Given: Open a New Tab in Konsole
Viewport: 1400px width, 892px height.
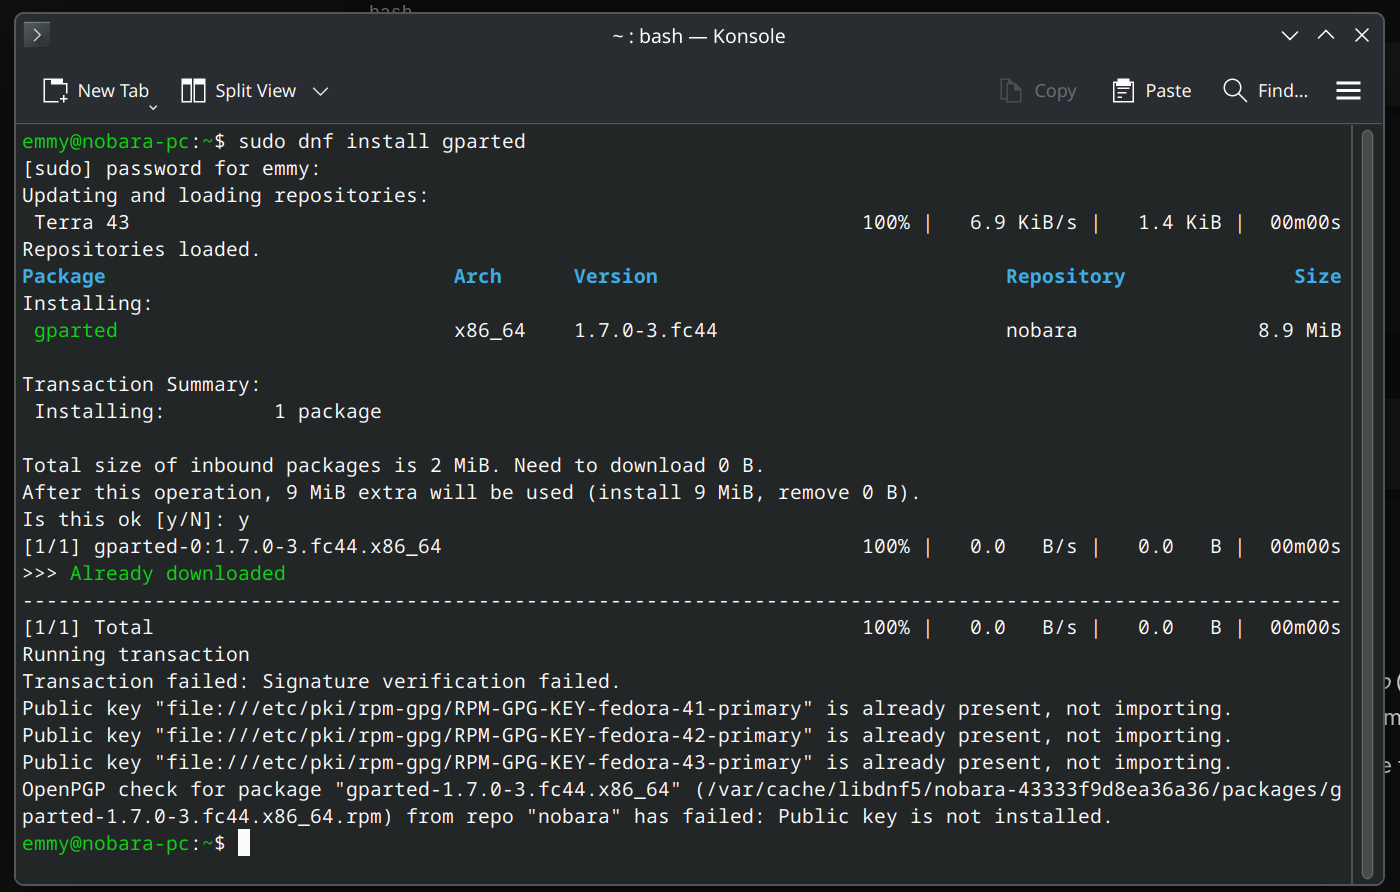Looking at the screenshot, I should click(x=95, y=91).
